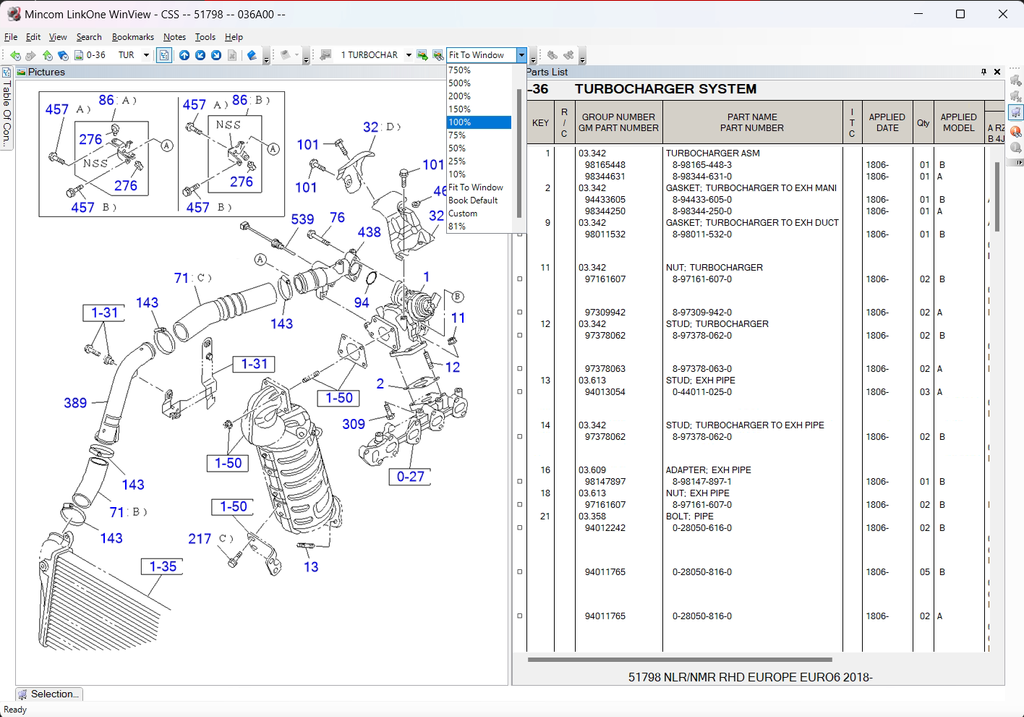
Task: Collapse the Fit To Window zoom dropdown
Action: pyautogui.click(x=521, y=55)
